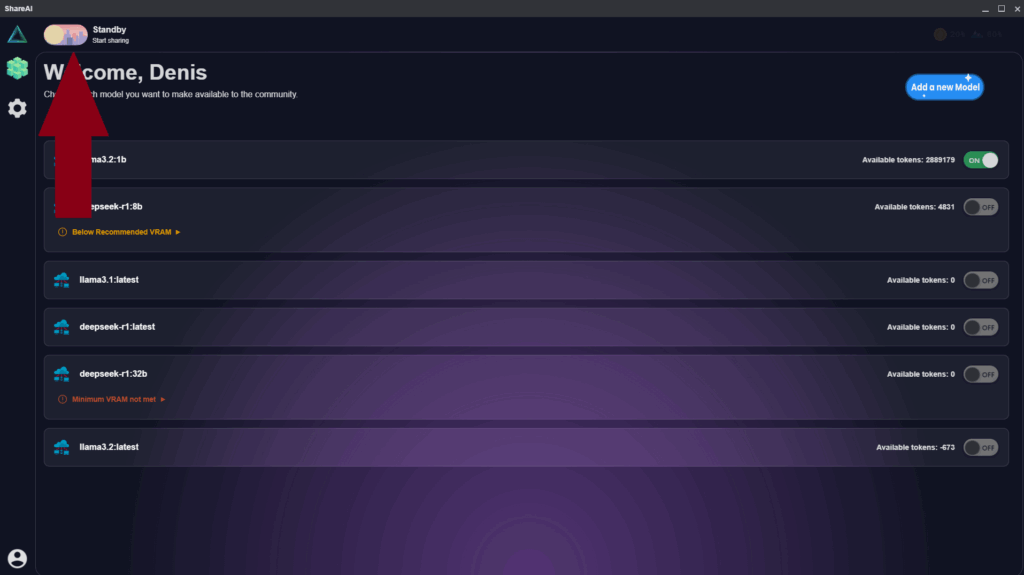Enable the llama3.2:latest model toggle

[980, 448]
